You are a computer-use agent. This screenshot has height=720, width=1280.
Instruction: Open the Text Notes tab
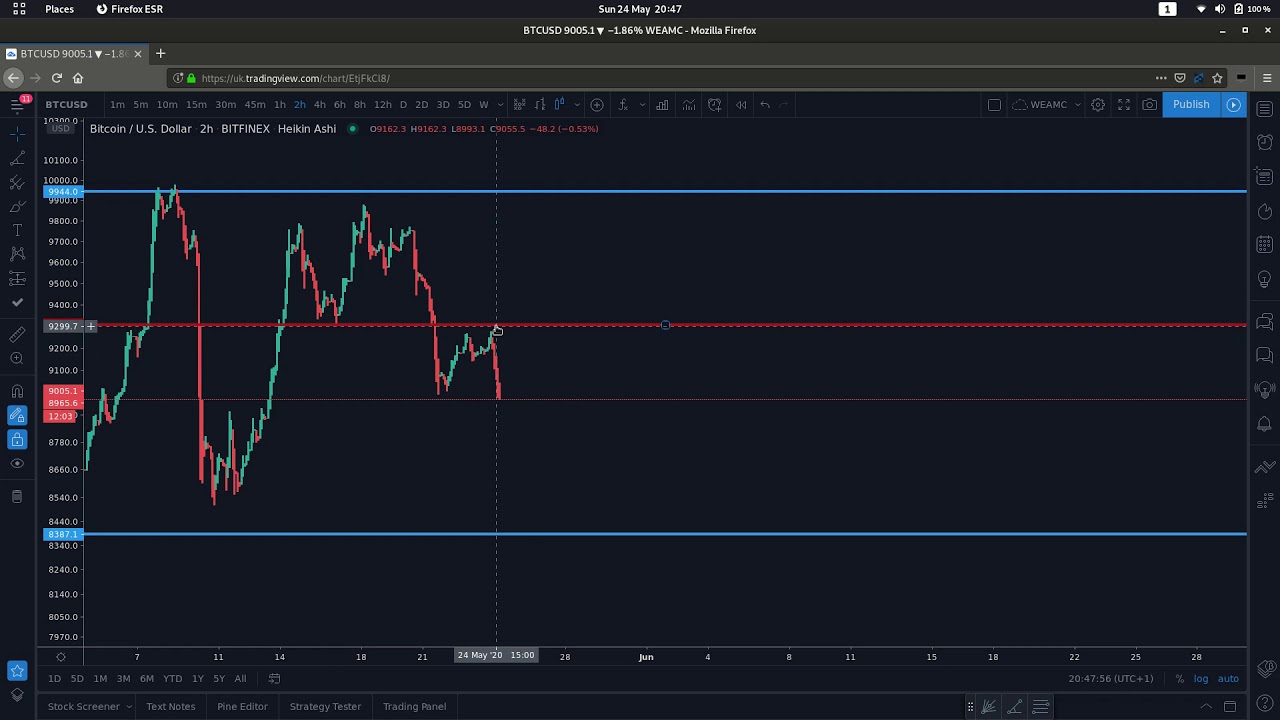(171, 706)
